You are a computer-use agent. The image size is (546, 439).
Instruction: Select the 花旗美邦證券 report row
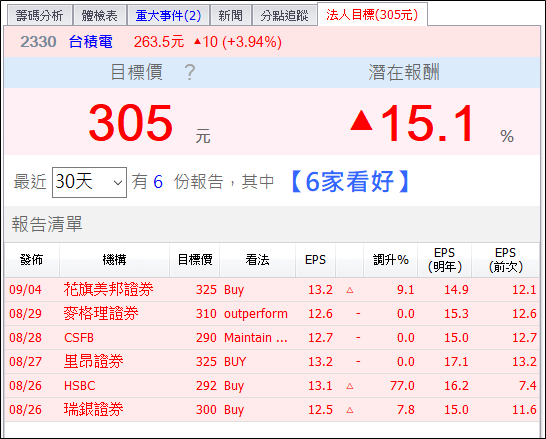[x=272, y=290]
